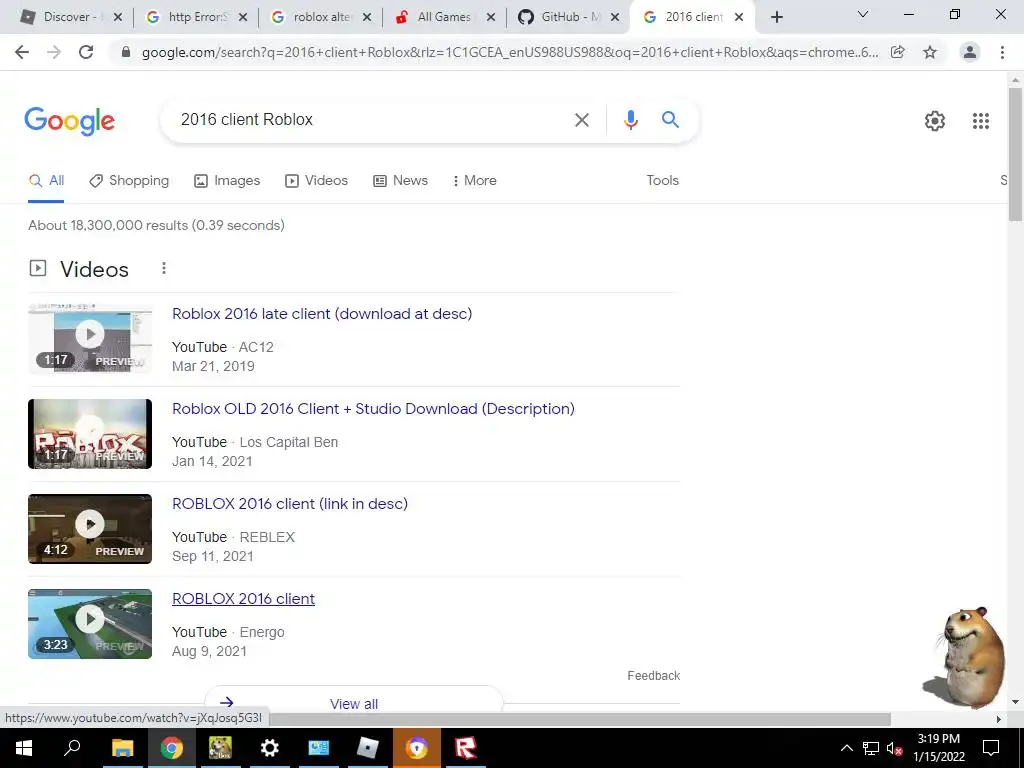Open the Chrome profile avatar menu
The width and height of the screenshot is (1024, 768).
tap(970, 52)
